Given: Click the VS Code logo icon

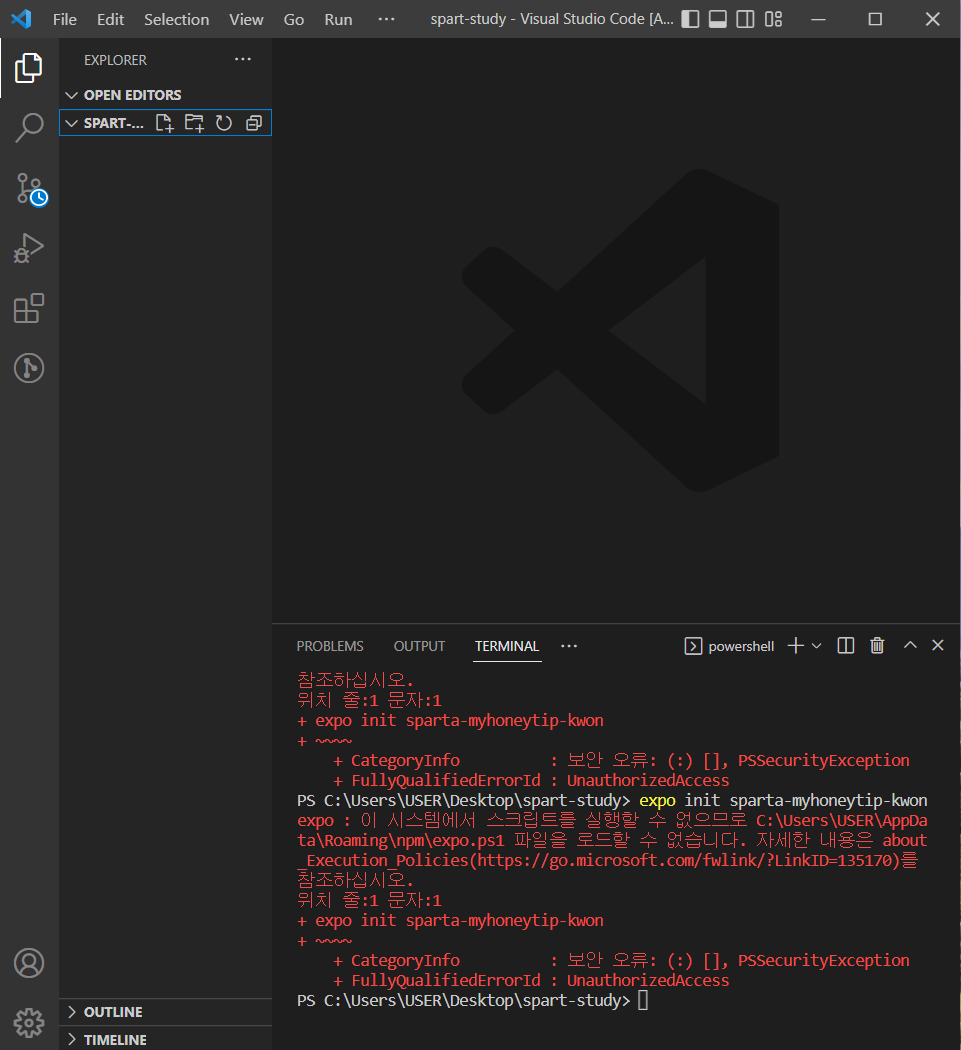Looking at the screenshot, I should pyautogui.click(x=21, y=19).
